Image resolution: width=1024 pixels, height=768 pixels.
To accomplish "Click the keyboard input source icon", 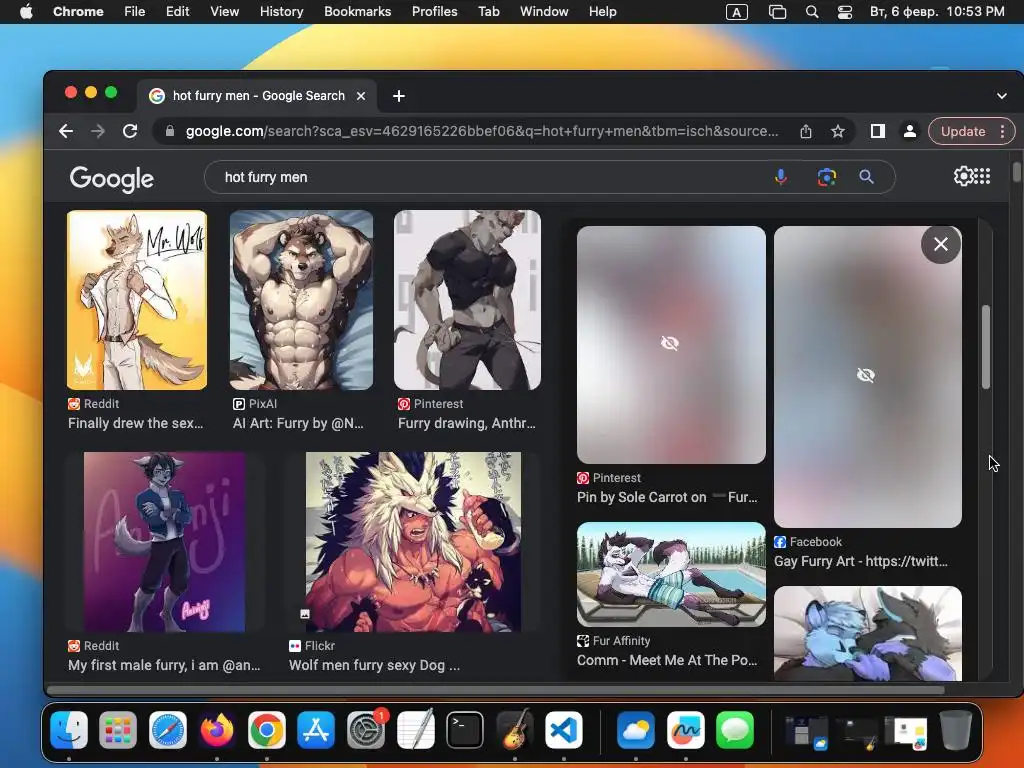I will pyautogui.click(x=737, y=12).
